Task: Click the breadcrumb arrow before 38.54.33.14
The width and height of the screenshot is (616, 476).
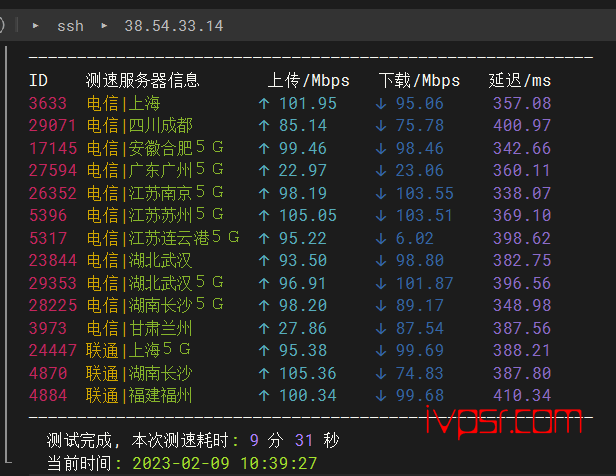Action: (104, 26)
